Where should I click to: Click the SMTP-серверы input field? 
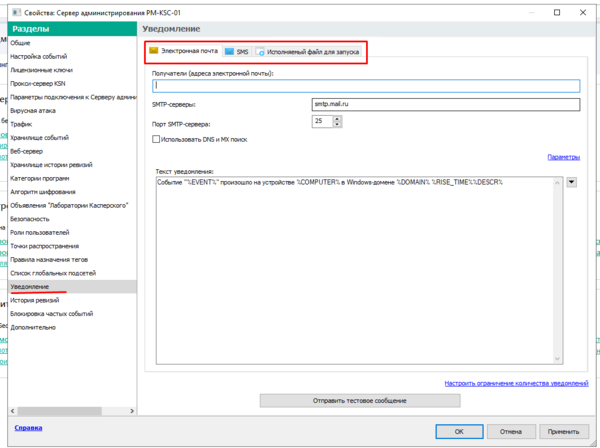(x=446, y=104)
